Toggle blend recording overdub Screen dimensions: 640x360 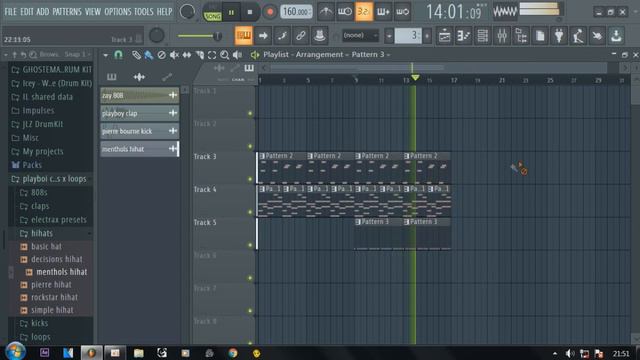pyautogui.click(x=383, y=12)
